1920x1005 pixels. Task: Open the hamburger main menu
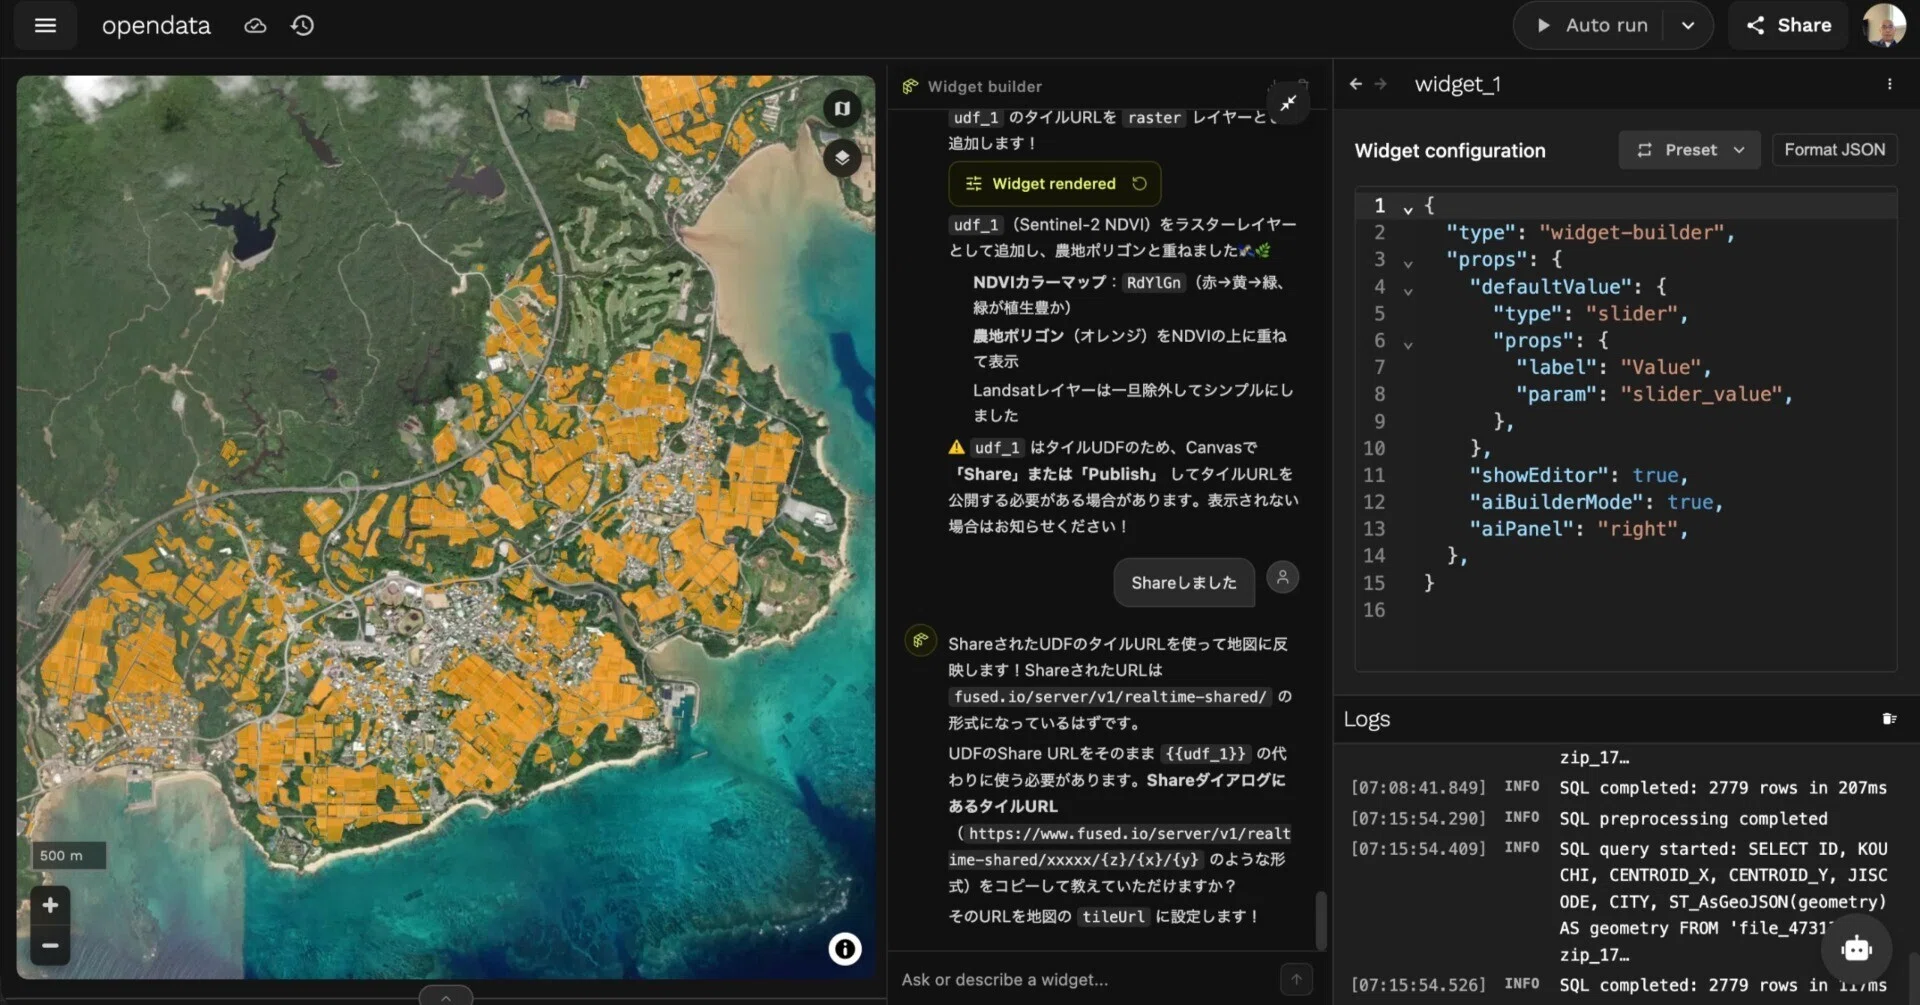[45, 26]
